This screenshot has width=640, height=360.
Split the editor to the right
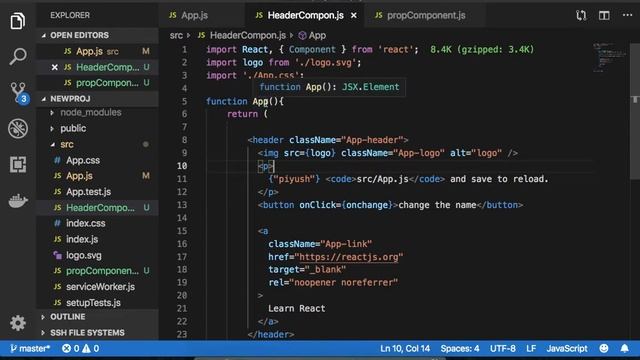coord(604,16)
